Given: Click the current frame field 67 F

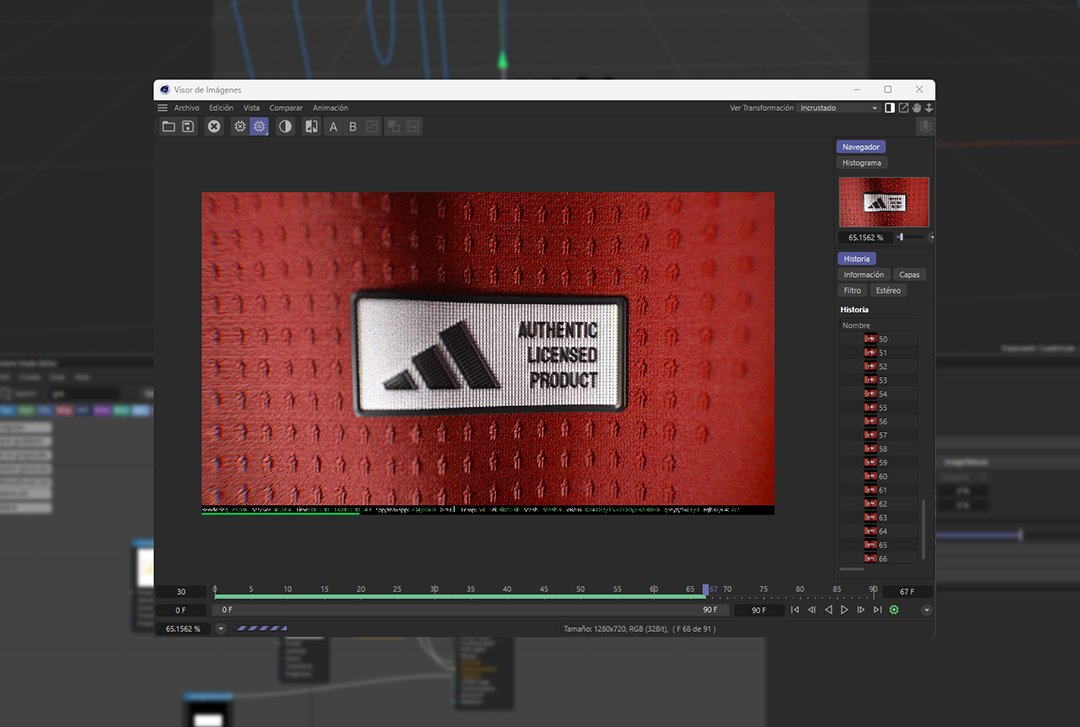Looking at the screenshot, I should [x=907, y=591].
